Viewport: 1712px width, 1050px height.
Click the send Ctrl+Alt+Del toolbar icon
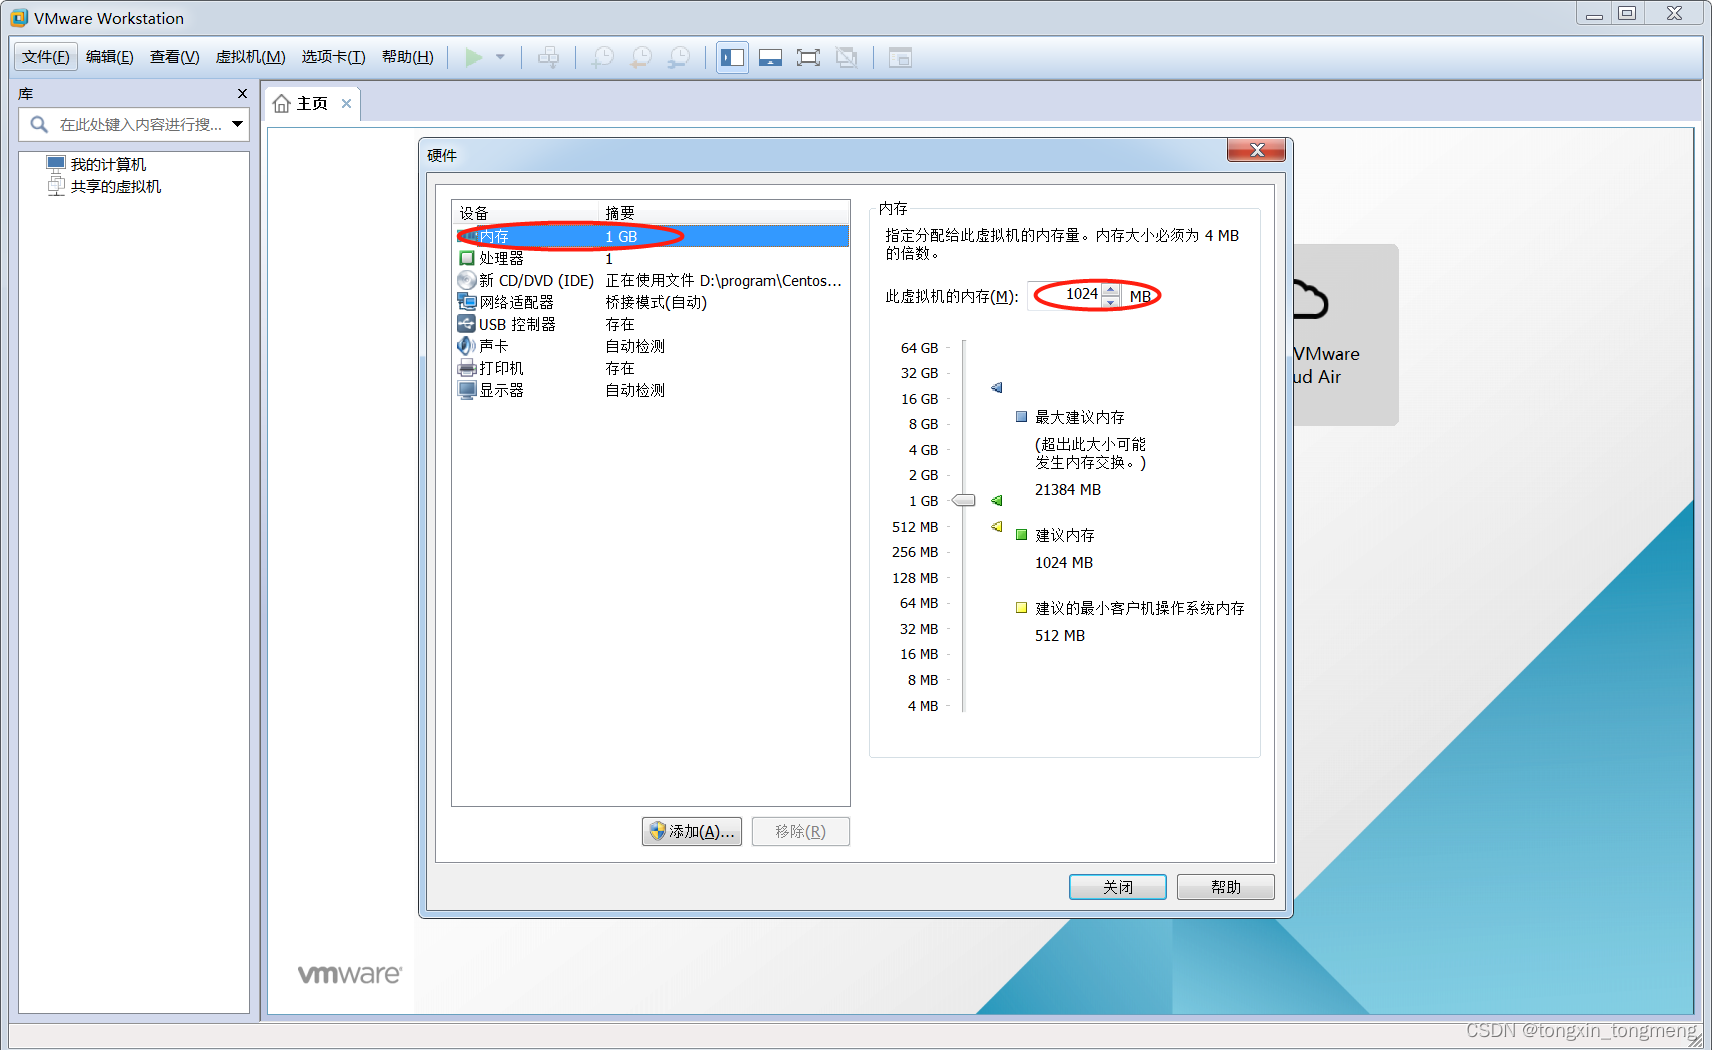click(x=549, y=58)
